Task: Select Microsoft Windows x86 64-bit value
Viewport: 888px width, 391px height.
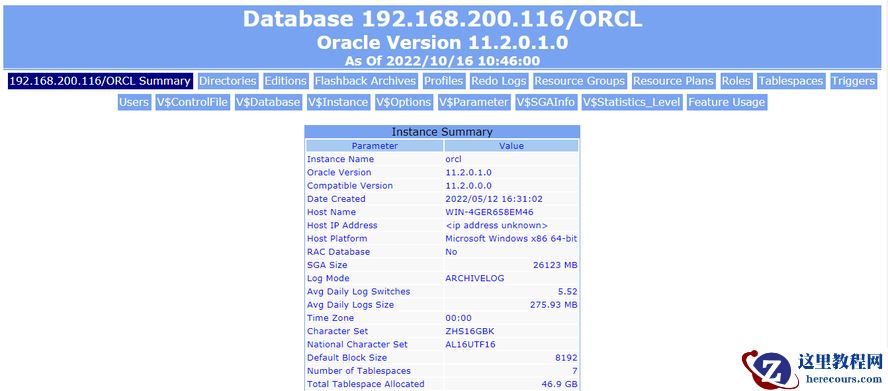Action: click(x=511, y=239)
